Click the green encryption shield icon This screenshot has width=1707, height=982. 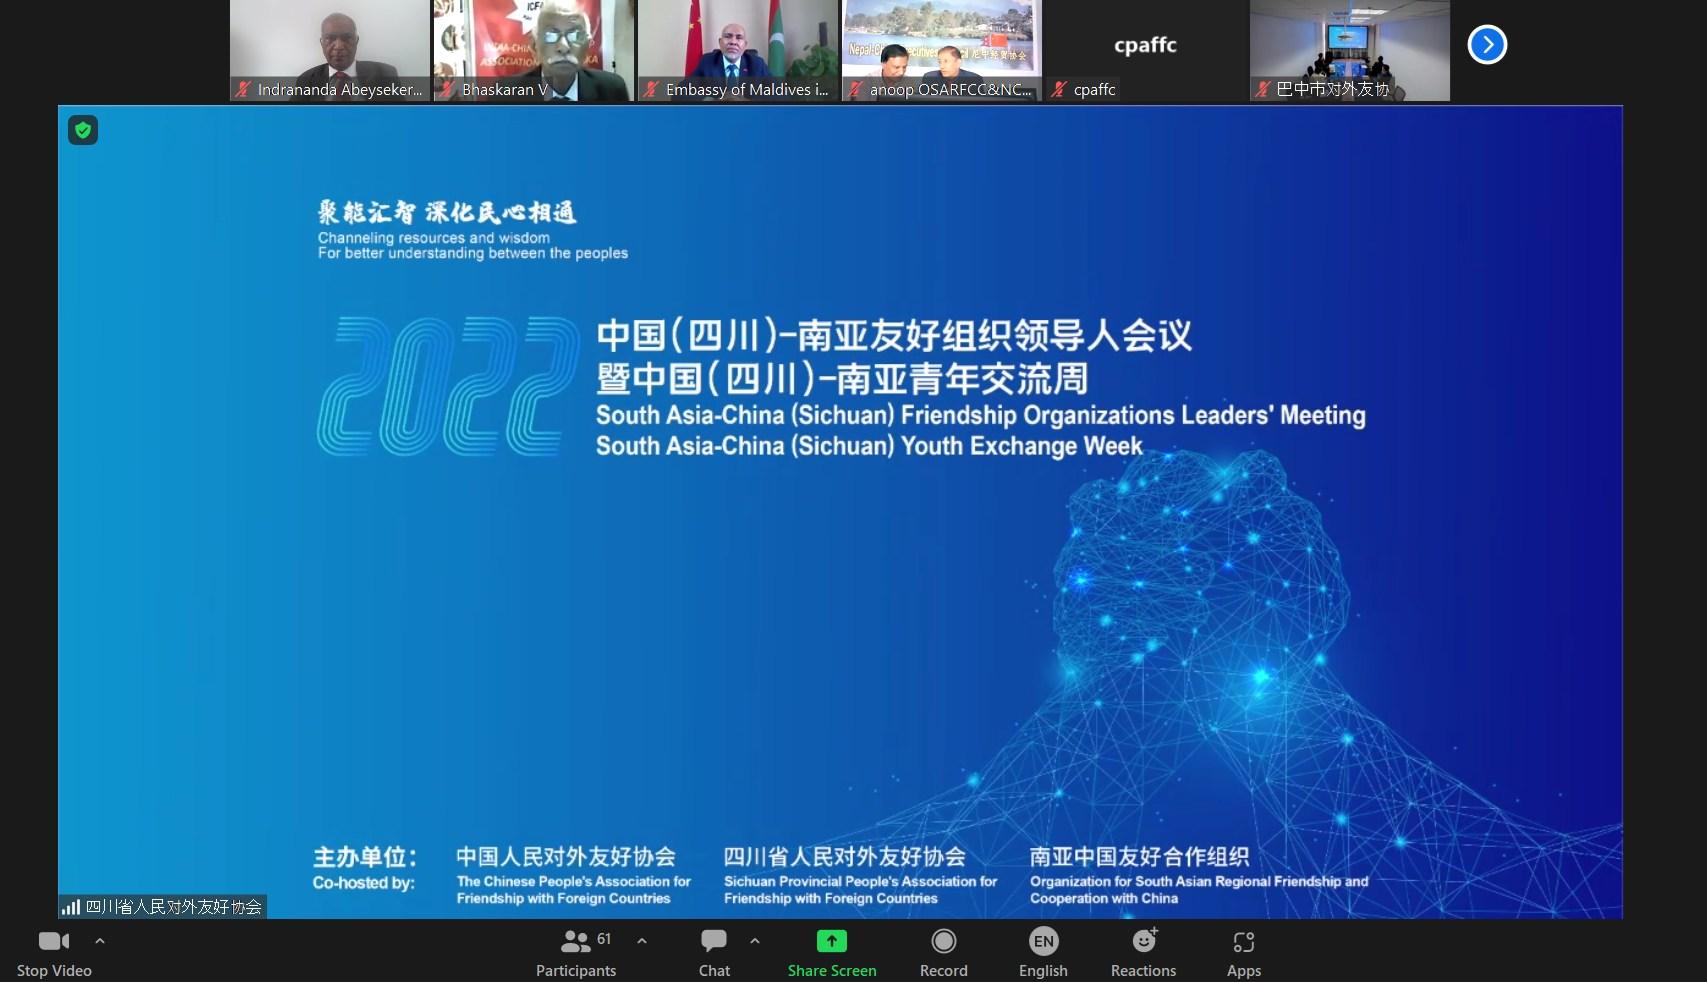(x=83, y=130)
